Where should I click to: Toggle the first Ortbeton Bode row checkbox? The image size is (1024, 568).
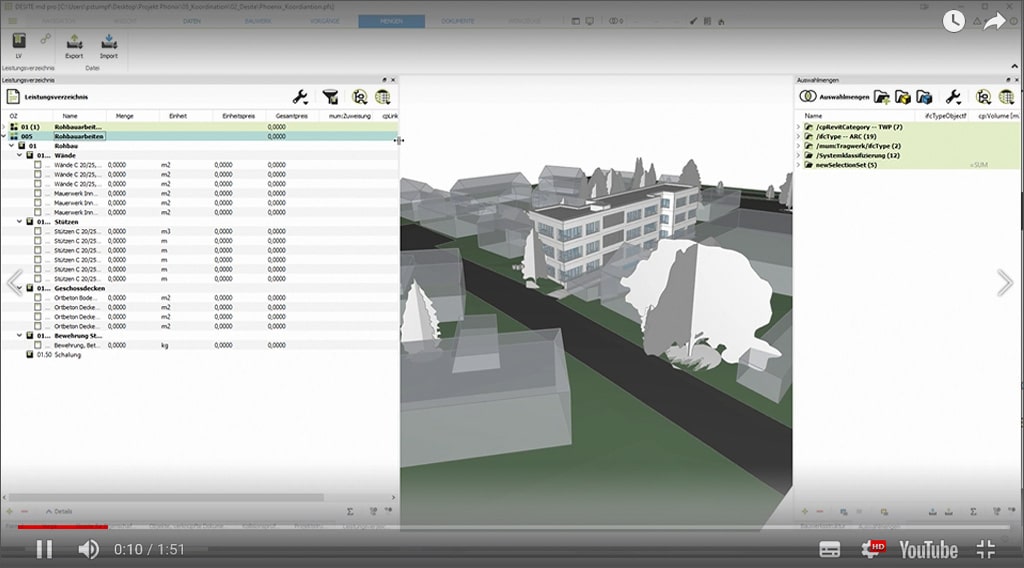[38, 298]
